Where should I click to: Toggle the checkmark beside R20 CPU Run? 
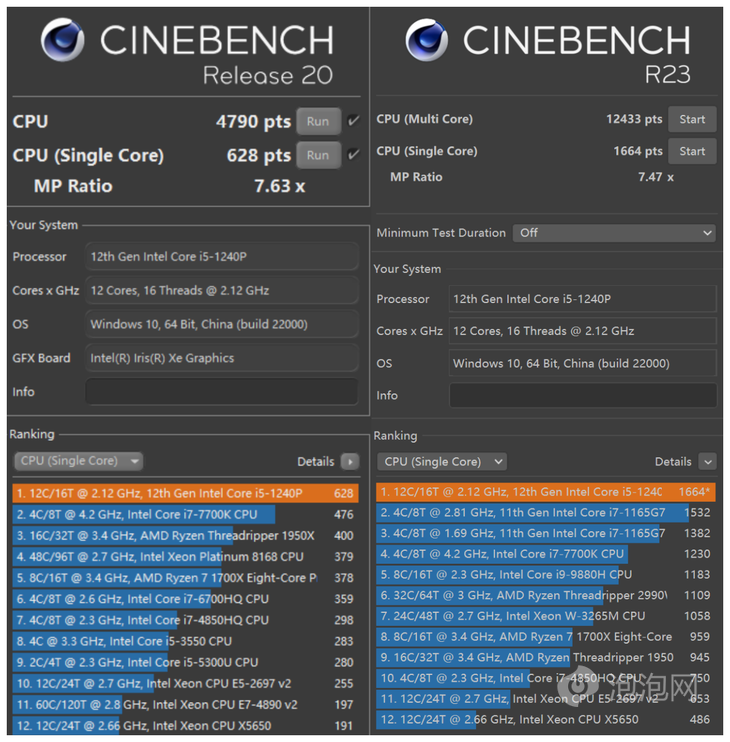(353, 122)
